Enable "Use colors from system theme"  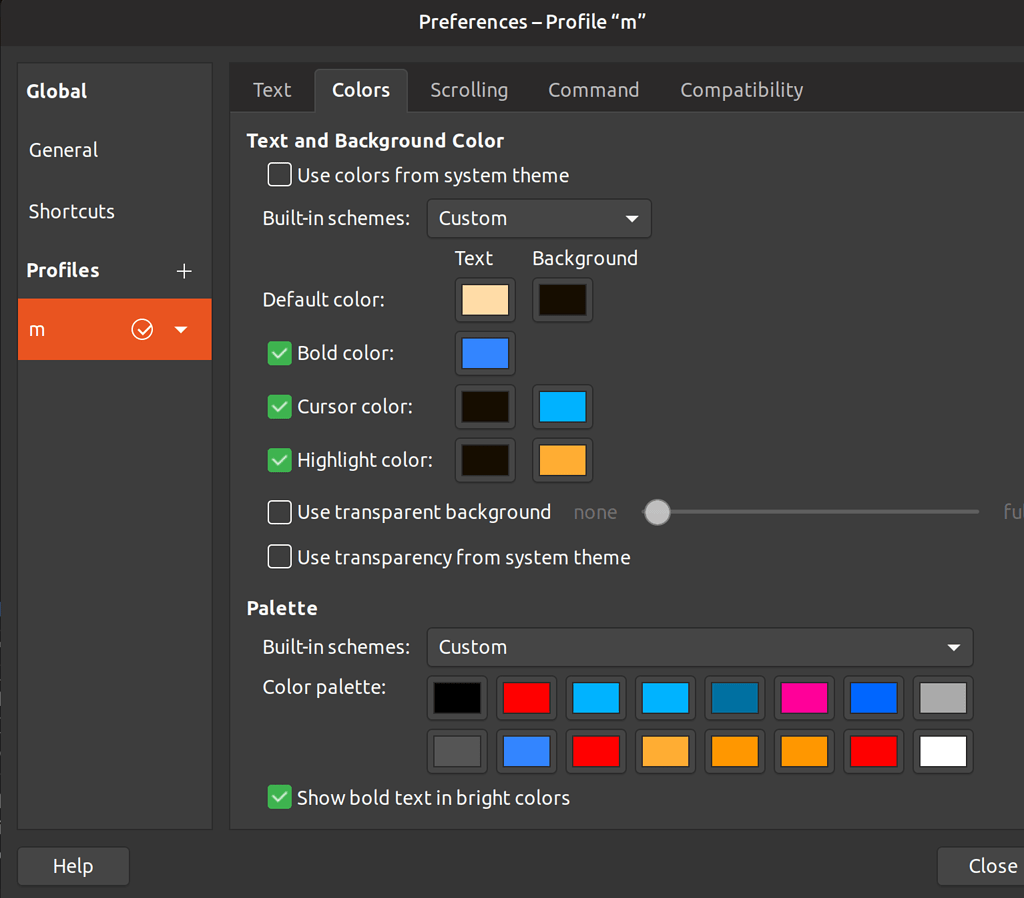coord(279,174)
